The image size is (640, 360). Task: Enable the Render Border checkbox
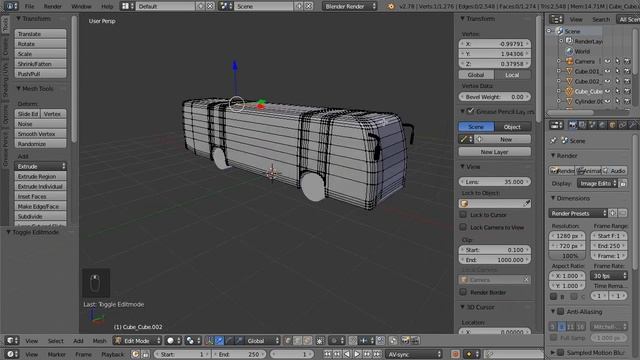click(463, 292)
